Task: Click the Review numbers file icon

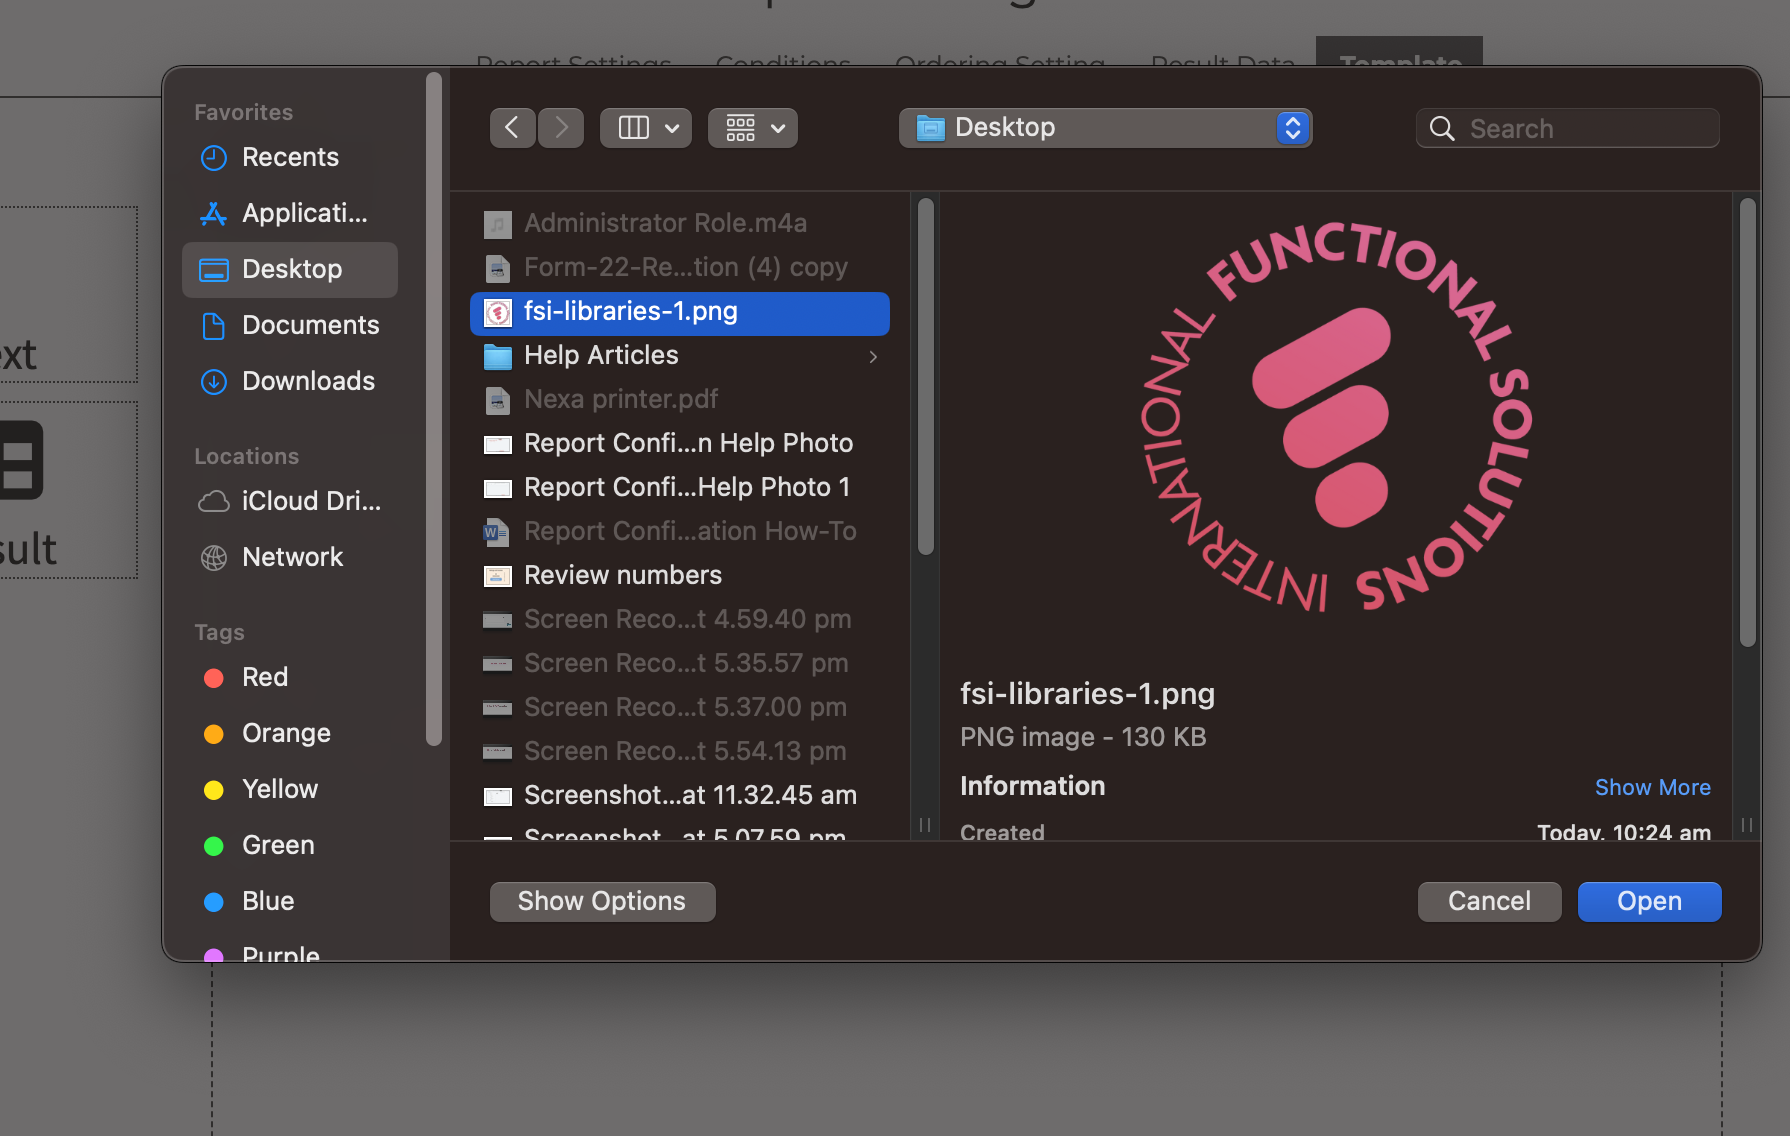Action: 498,577
